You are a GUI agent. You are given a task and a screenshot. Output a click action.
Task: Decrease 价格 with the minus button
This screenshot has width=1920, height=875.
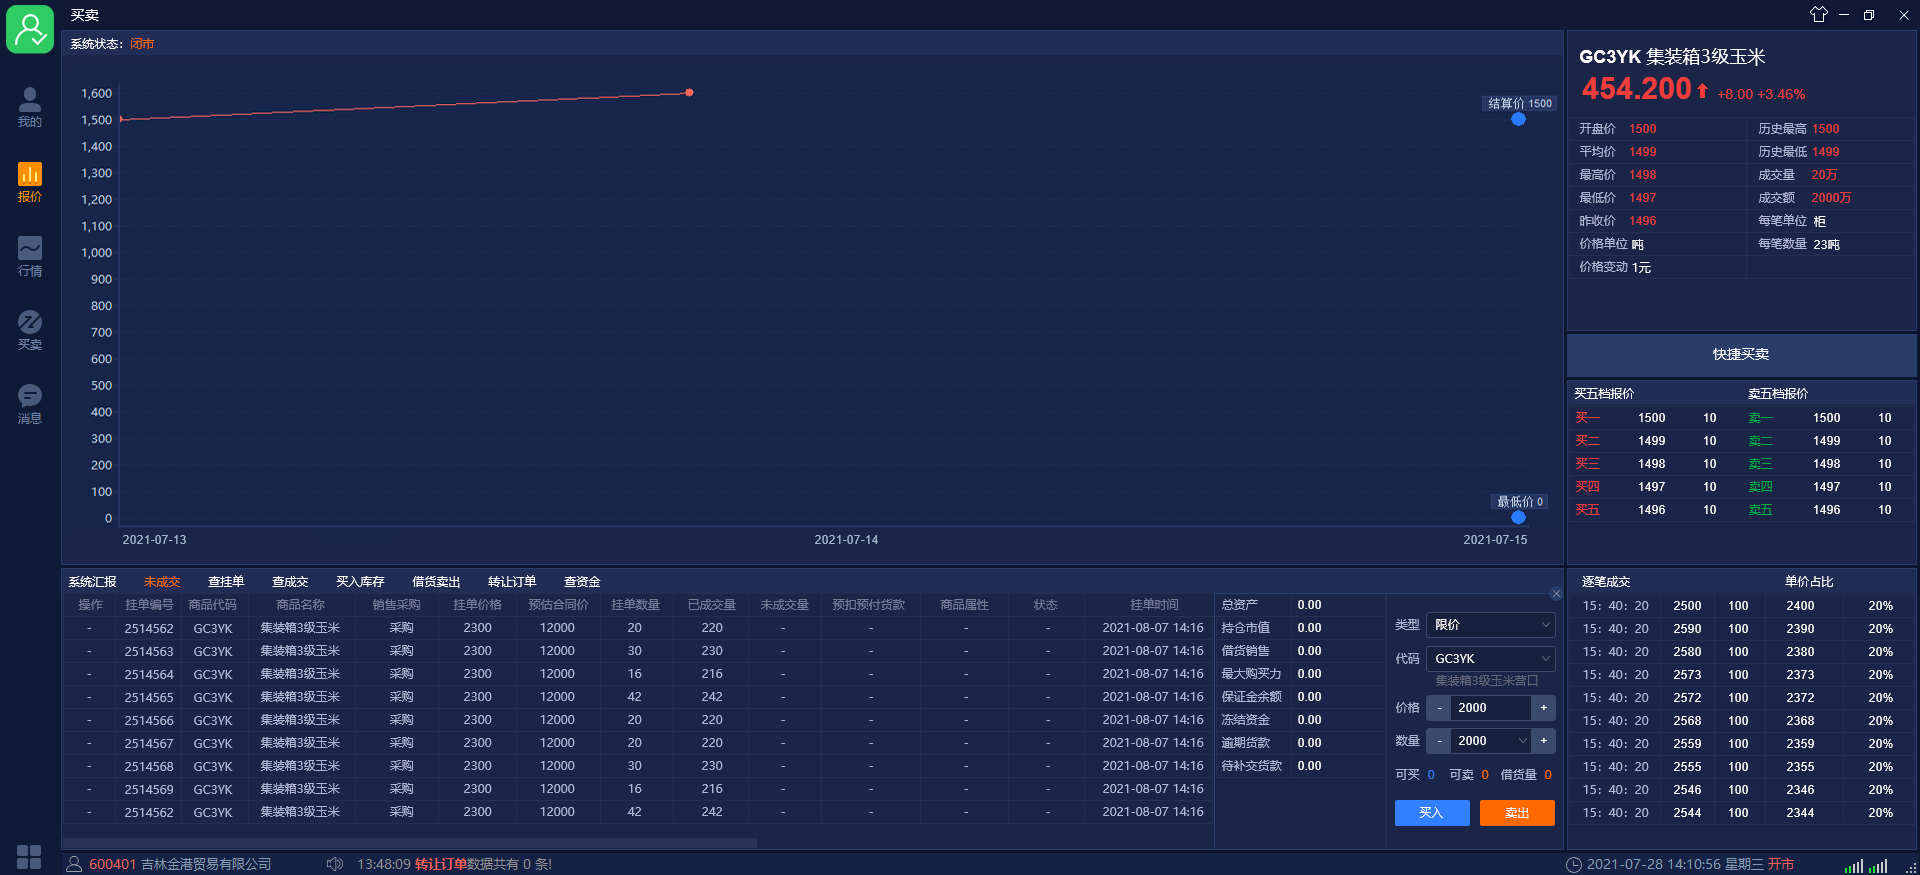[1439, 708]
